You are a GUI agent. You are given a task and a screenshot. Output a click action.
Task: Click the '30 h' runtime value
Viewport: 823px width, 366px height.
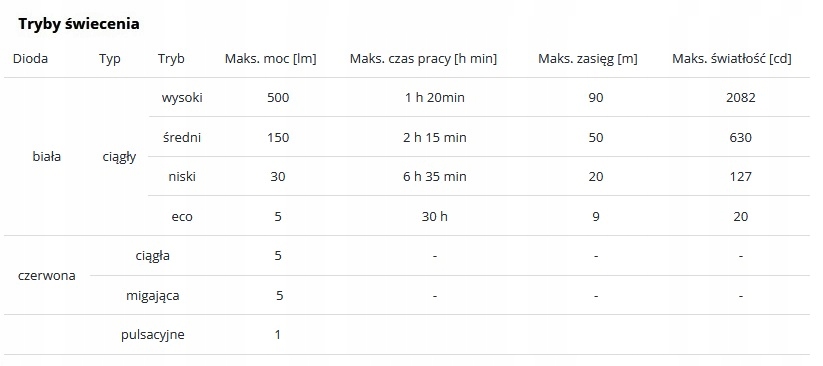pyautogui.click(x=435, y=216)
